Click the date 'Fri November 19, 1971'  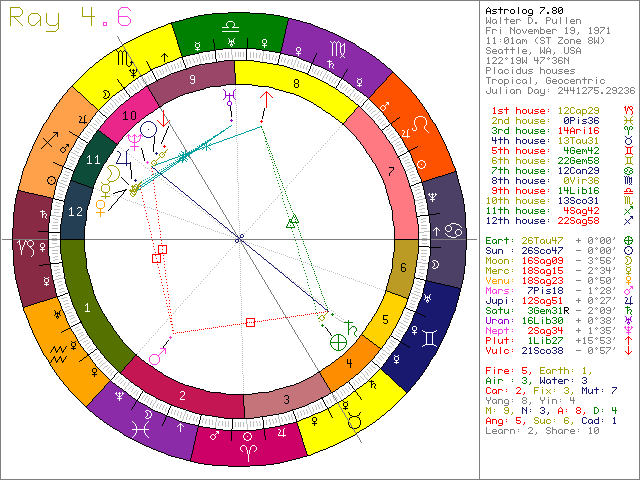tap(548, 31)
